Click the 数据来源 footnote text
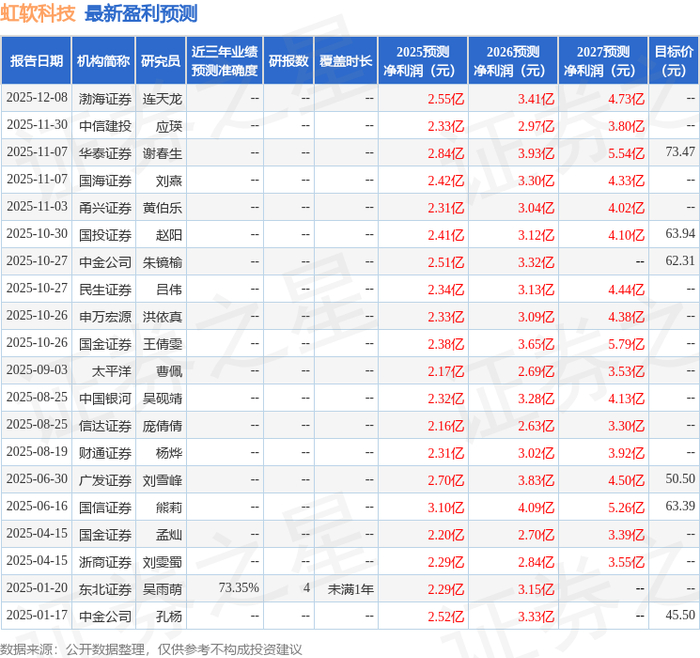 point(151,649)
